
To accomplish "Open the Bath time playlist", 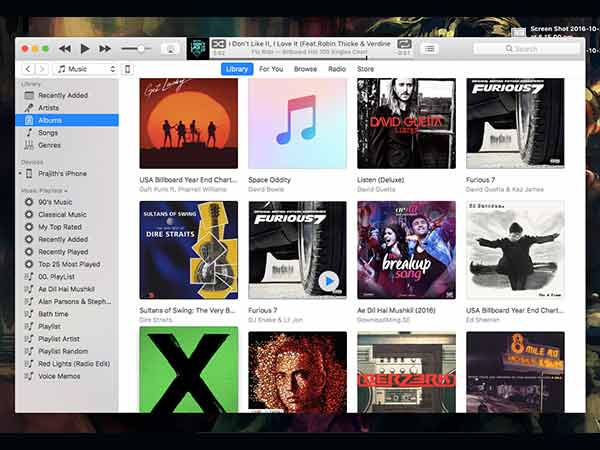I will (x=67, y=314).
